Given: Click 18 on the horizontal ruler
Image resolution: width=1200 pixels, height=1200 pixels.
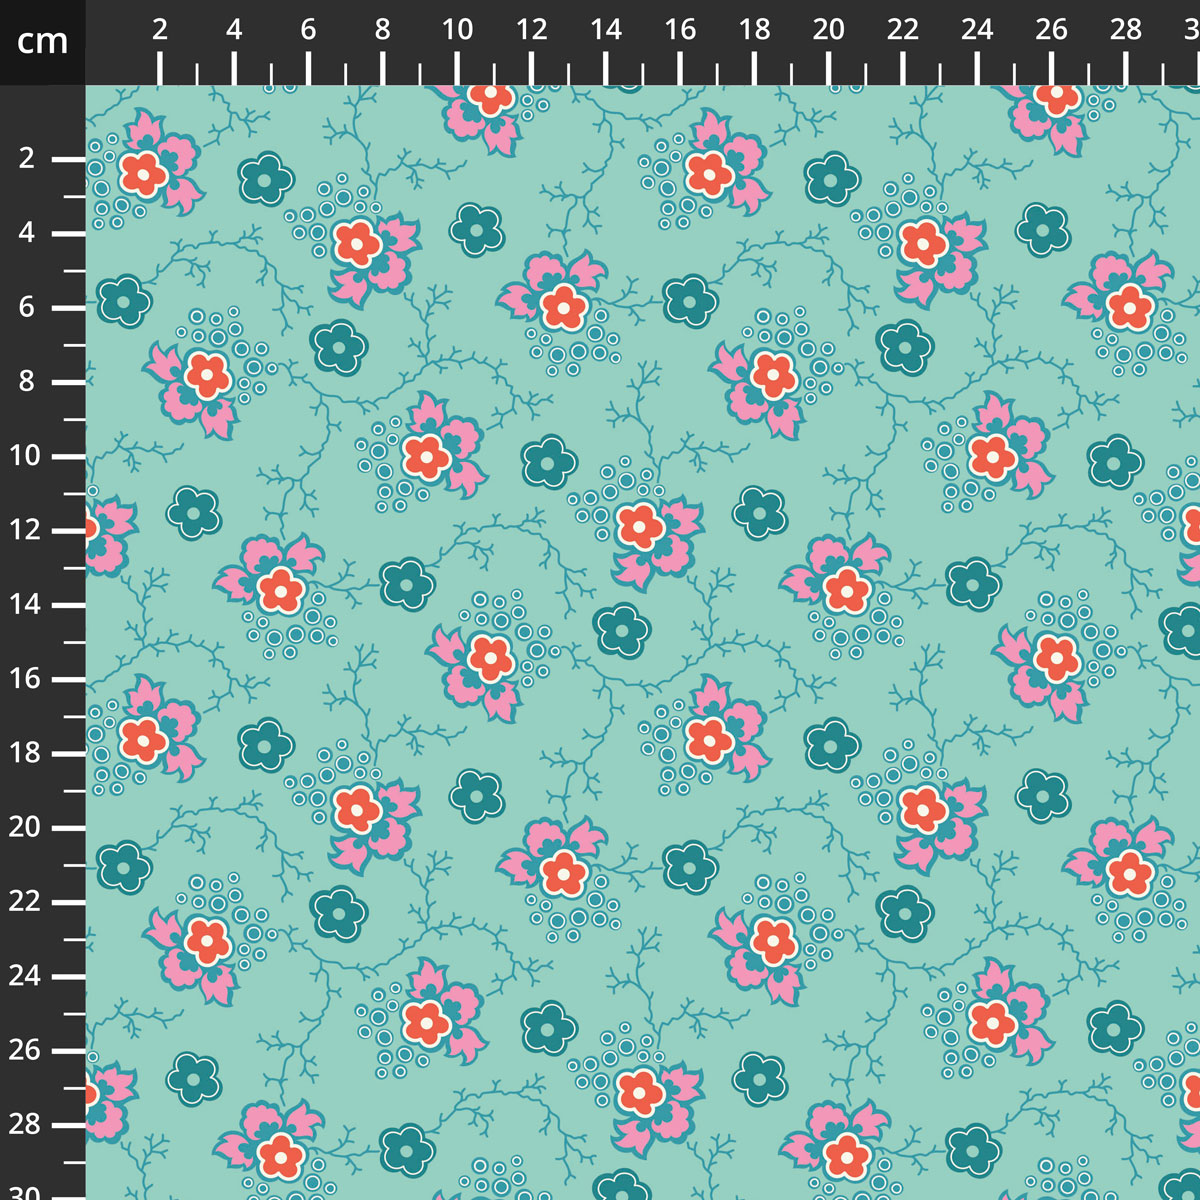Looking at the screenshot, I should point(754,30).
